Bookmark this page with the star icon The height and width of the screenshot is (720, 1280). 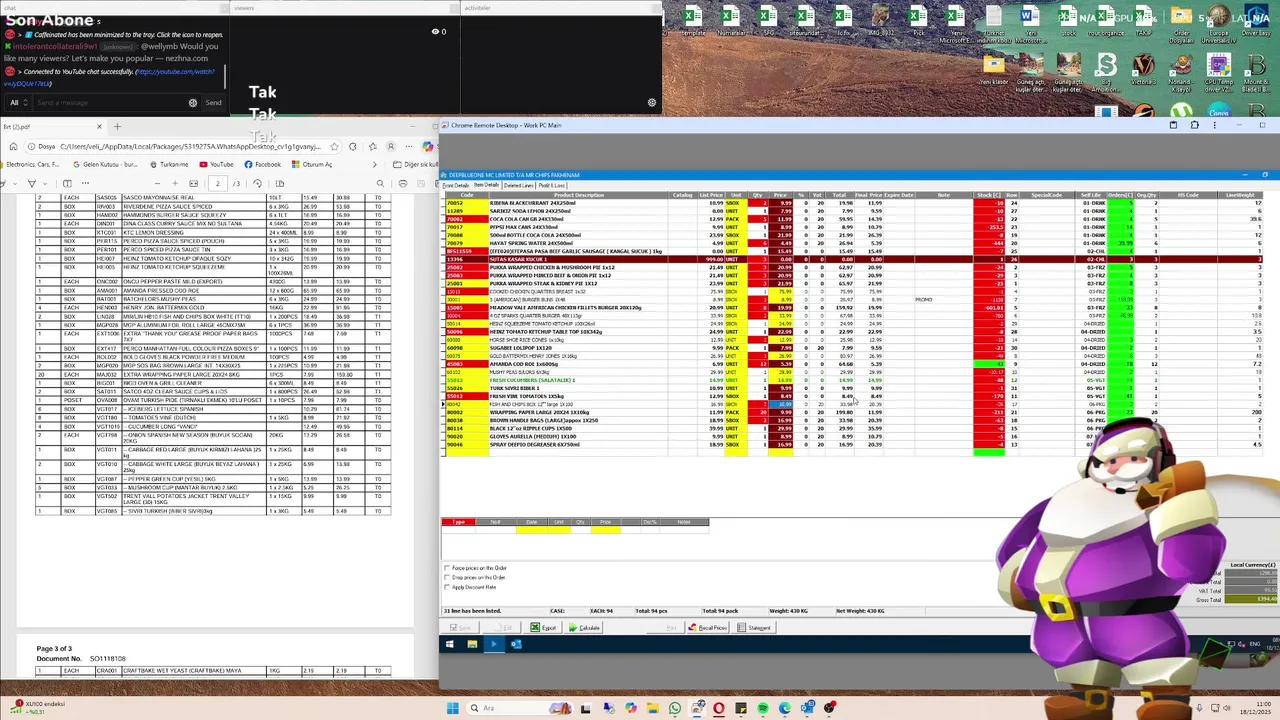335,147
